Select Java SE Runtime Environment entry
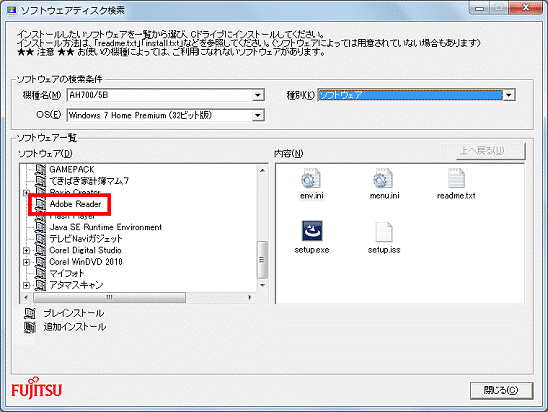 (x=106, y=227)
